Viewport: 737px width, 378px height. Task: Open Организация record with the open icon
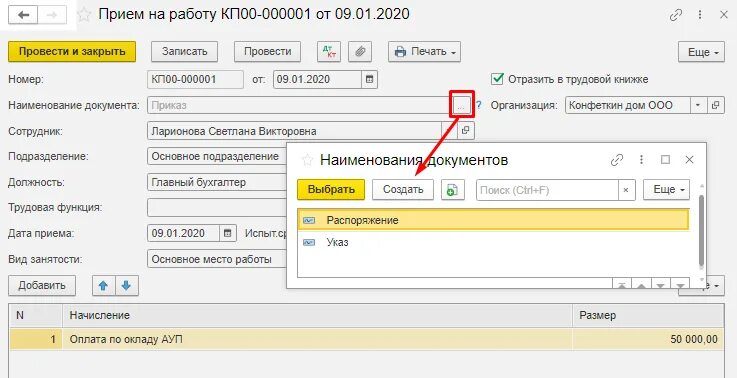715,105
